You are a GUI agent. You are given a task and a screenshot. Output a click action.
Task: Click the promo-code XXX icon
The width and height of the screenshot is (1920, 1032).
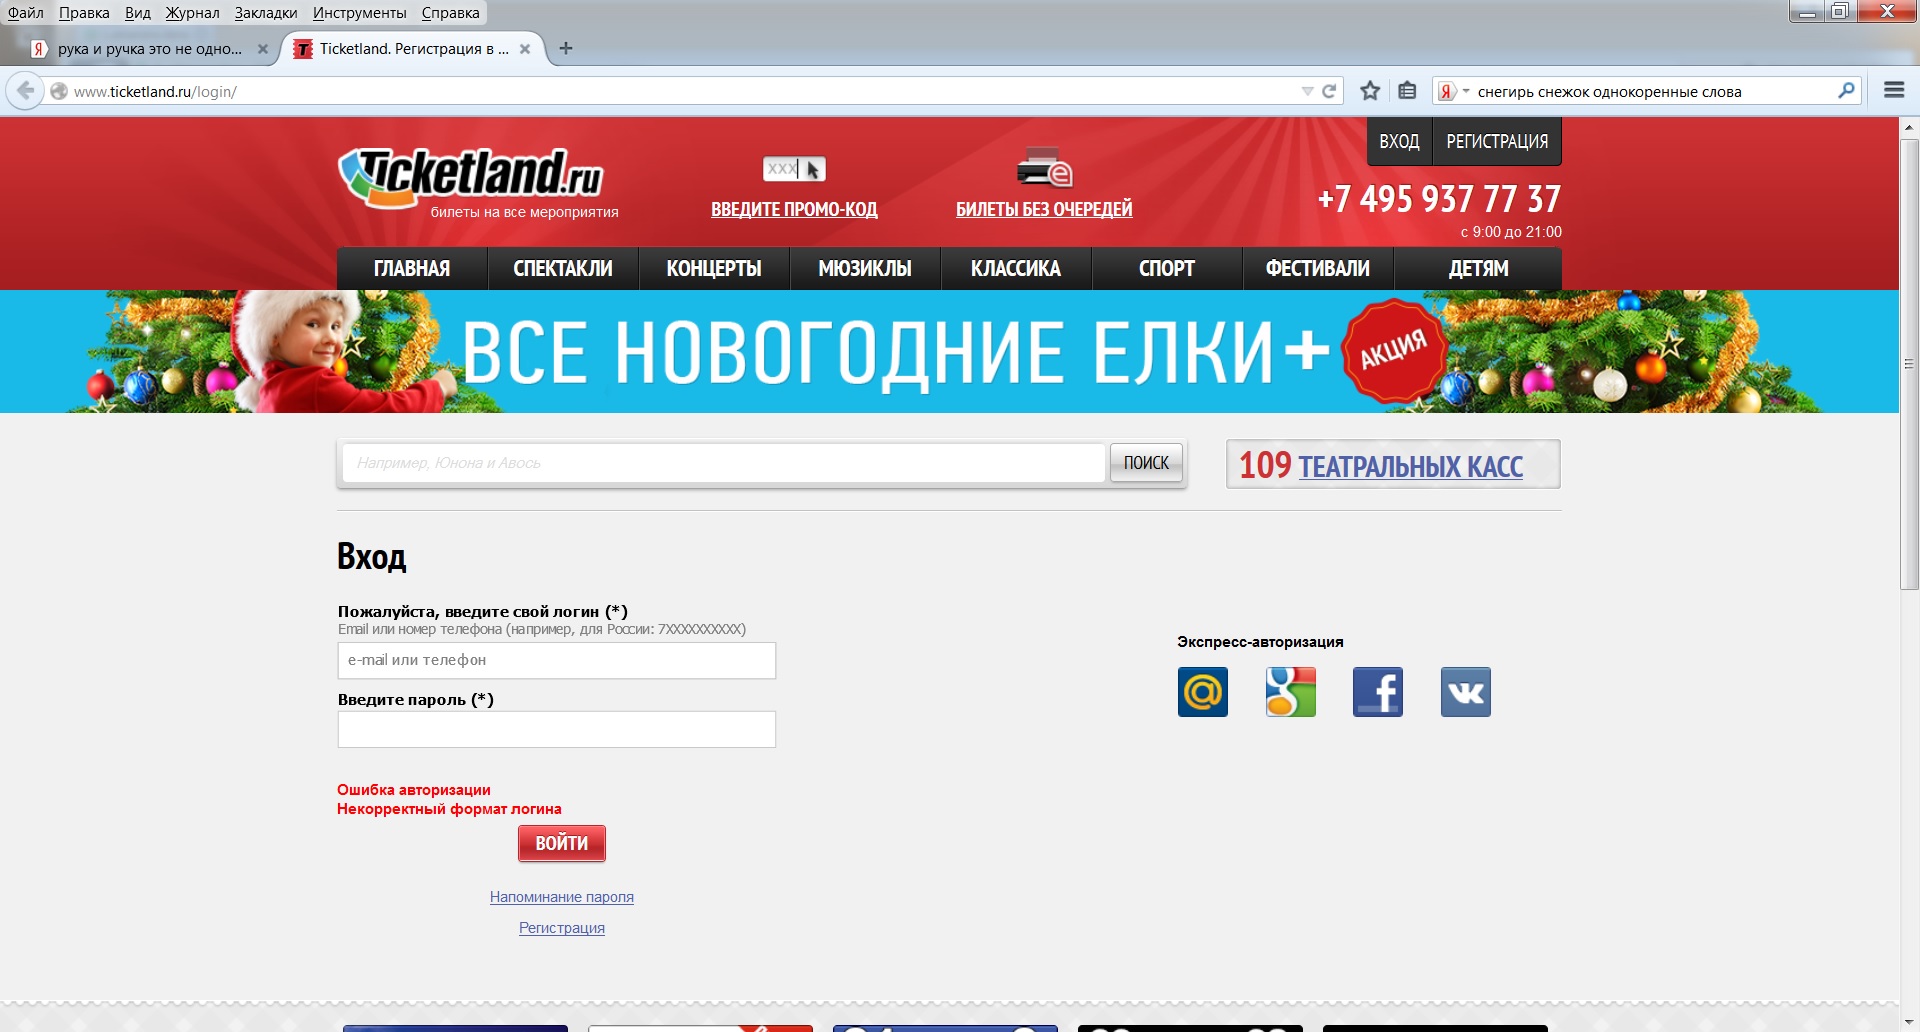(x=794, y=169)
